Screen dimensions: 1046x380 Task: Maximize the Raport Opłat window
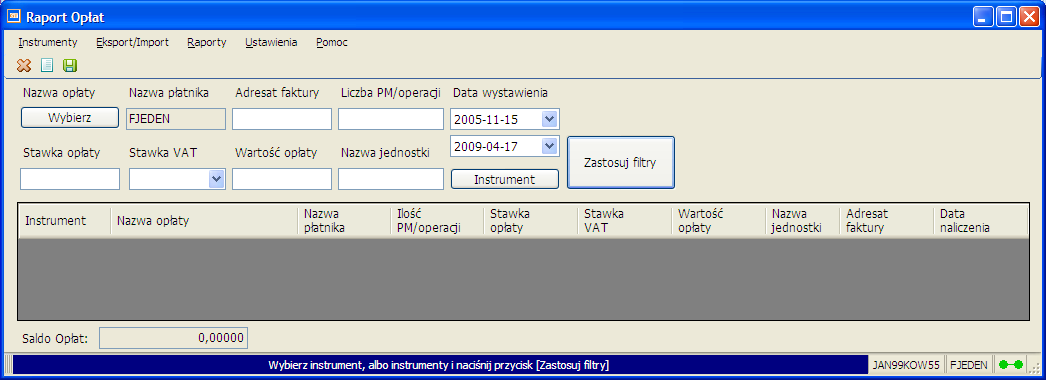click(1006, 16)
